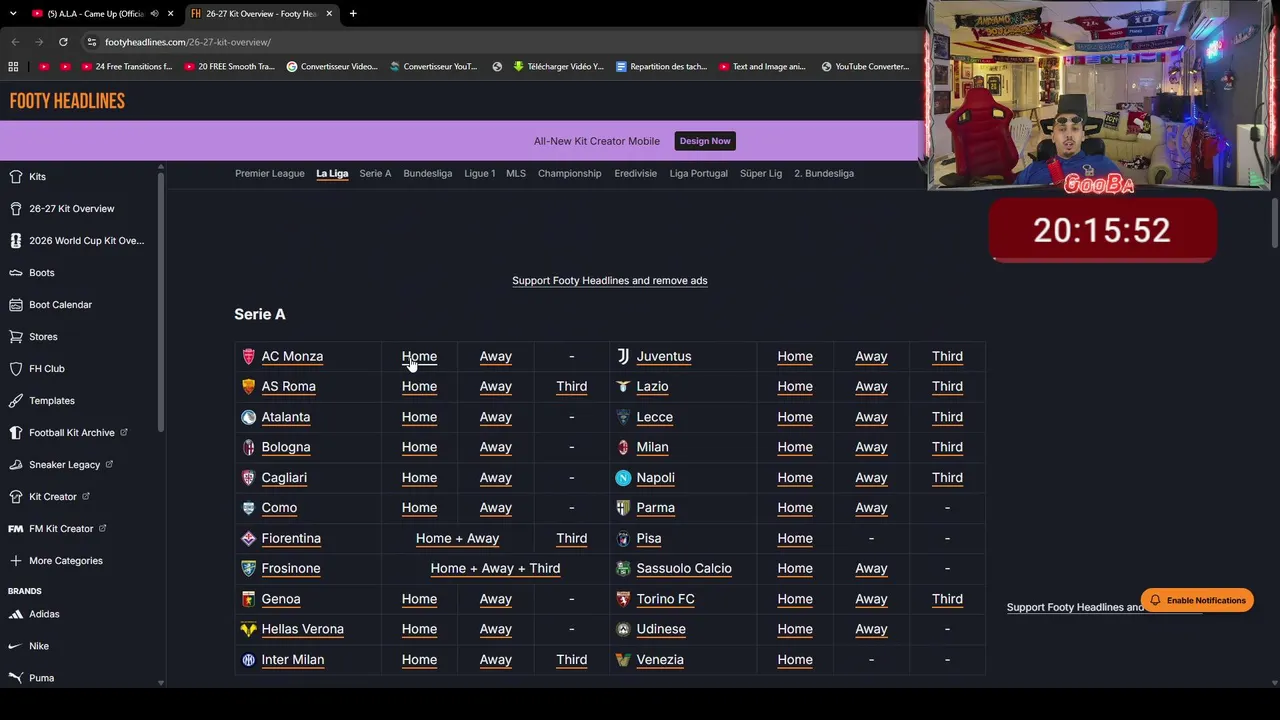Mute the A.L.A tab audio icon

[x=154, y=14]
